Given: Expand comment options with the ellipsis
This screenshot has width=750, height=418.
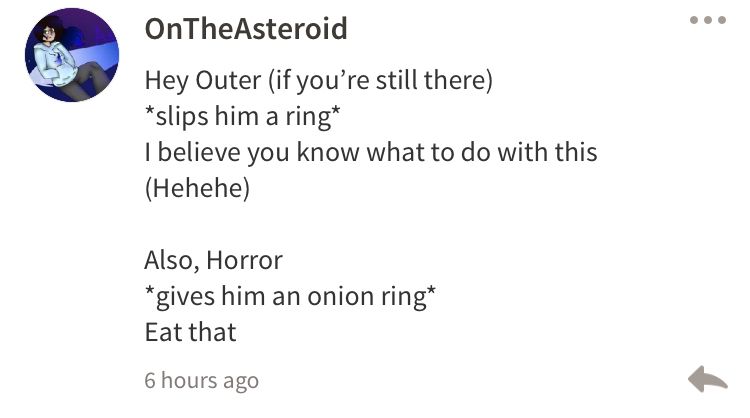Looking at the screenshot, I should 708,20.
